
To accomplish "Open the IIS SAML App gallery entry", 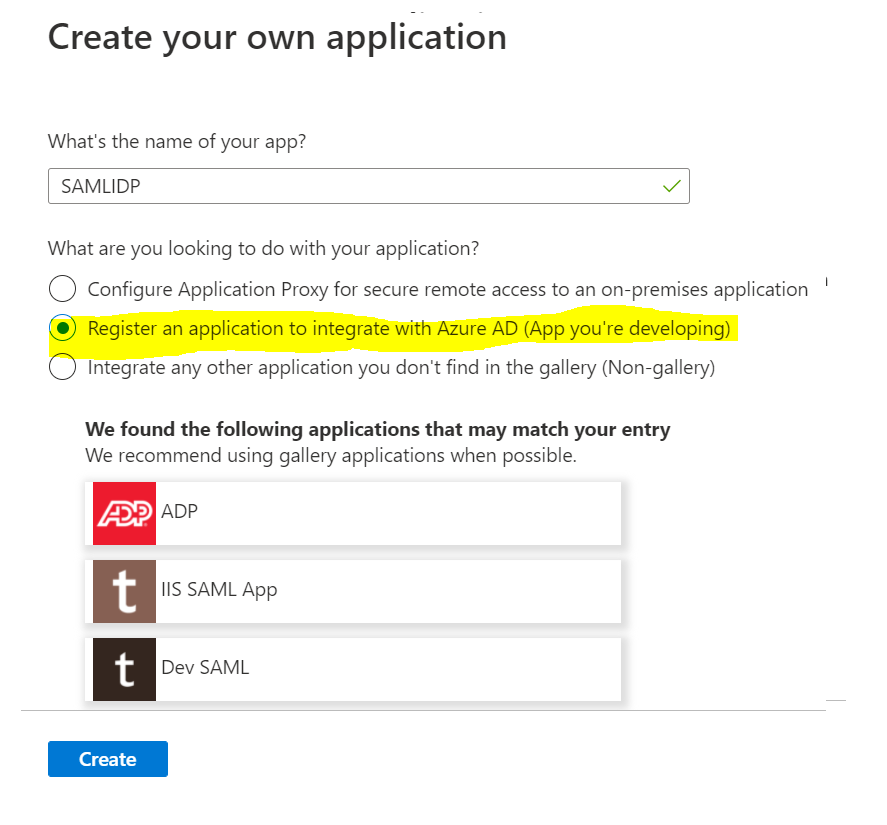I will click(353, 591).
